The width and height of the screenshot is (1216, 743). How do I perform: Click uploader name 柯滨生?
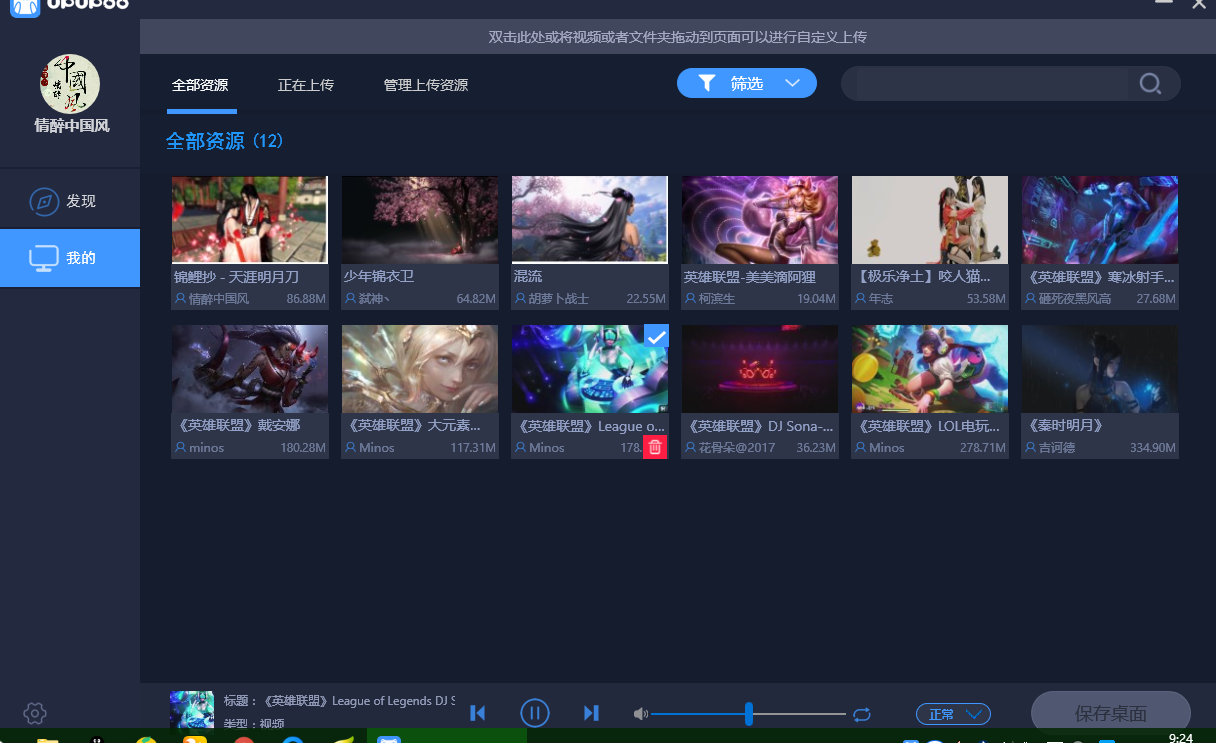[x=716, y=299]
